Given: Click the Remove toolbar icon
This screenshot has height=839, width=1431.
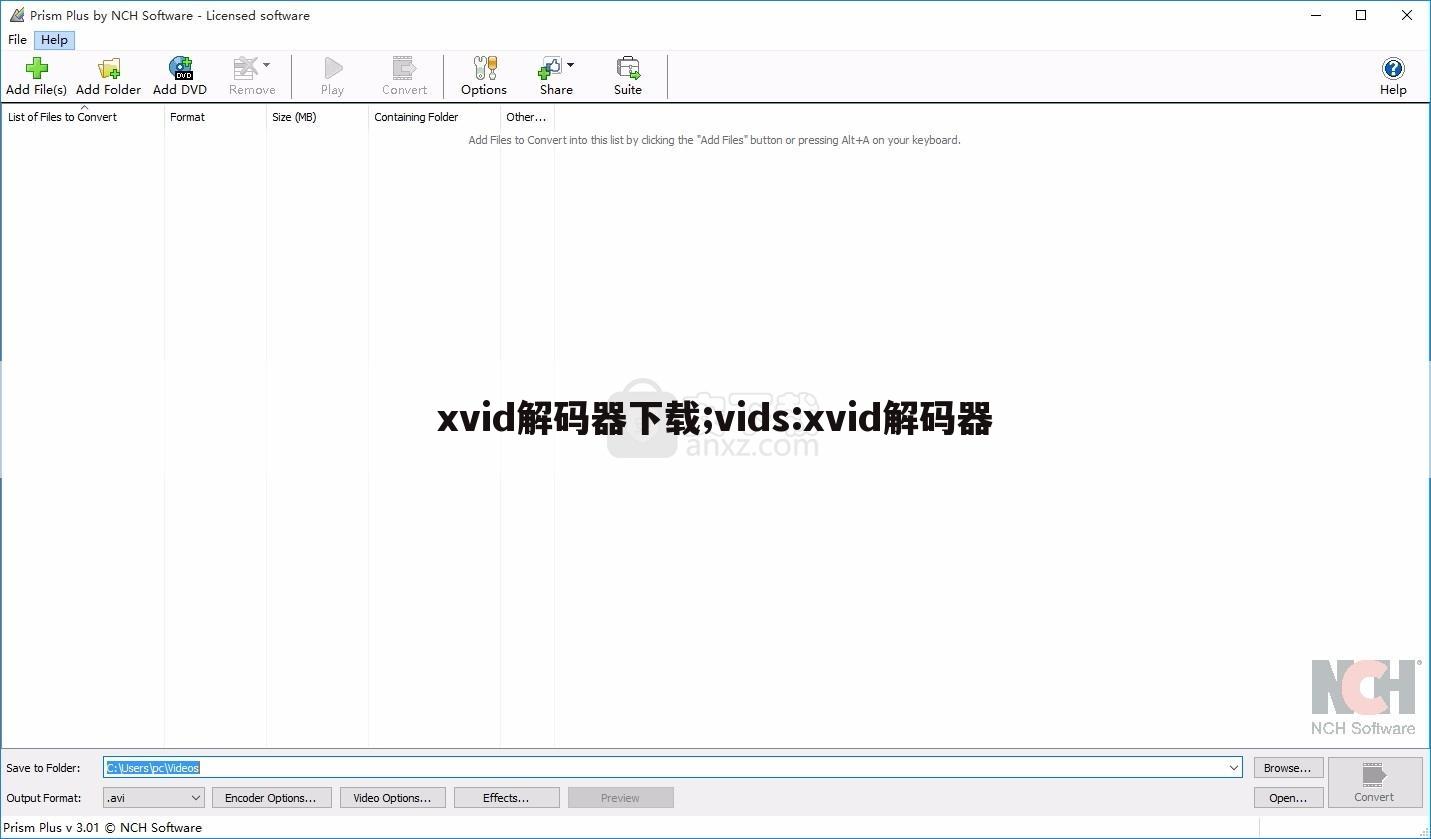Looking at the screenshot, I should coord(245,68).
